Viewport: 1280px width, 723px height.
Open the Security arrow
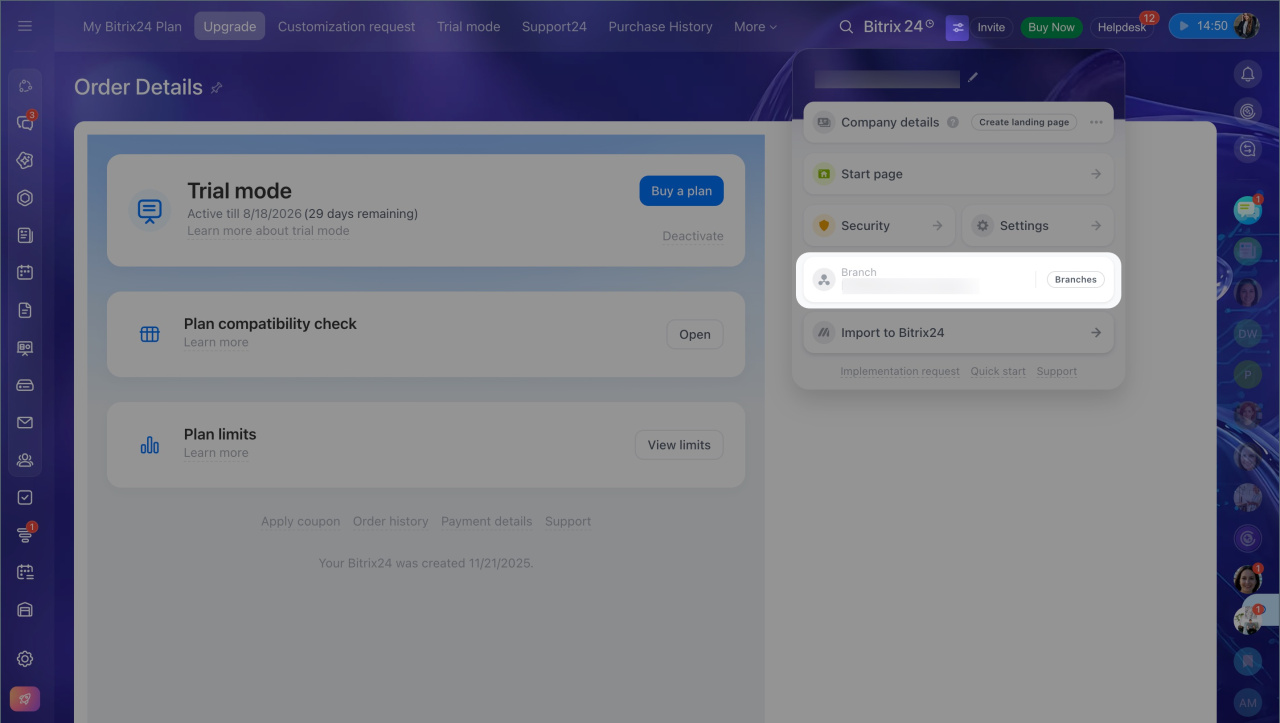point(937,226)
